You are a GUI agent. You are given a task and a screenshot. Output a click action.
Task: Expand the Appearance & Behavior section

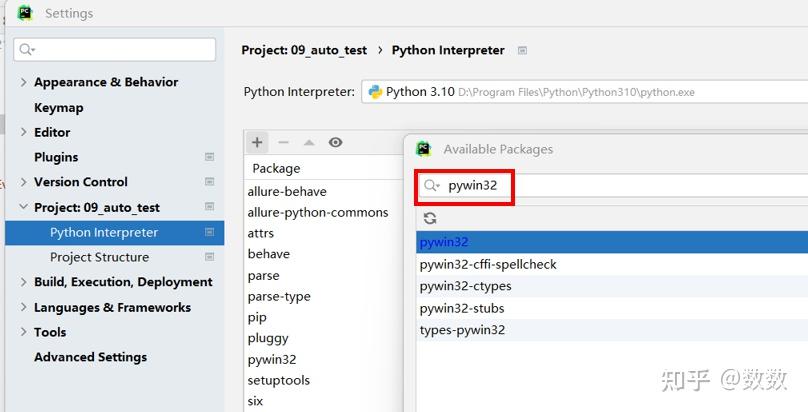[24, 82]
